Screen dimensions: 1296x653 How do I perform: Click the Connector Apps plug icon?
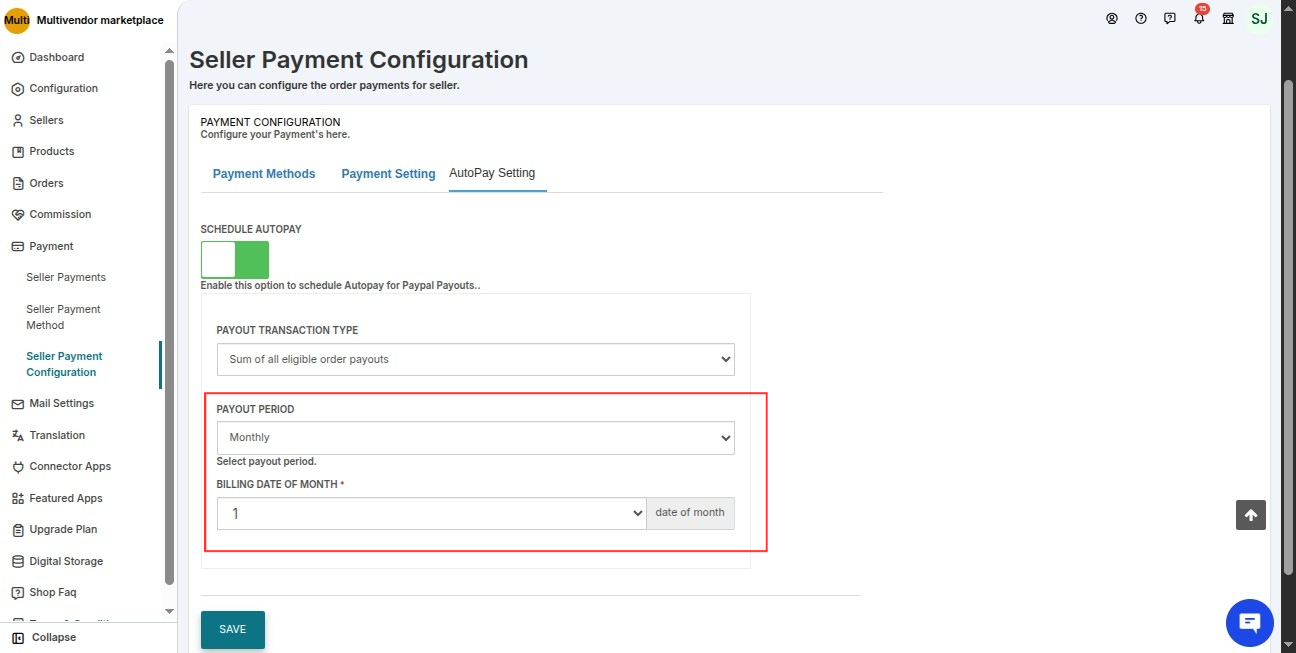[18, 467]
